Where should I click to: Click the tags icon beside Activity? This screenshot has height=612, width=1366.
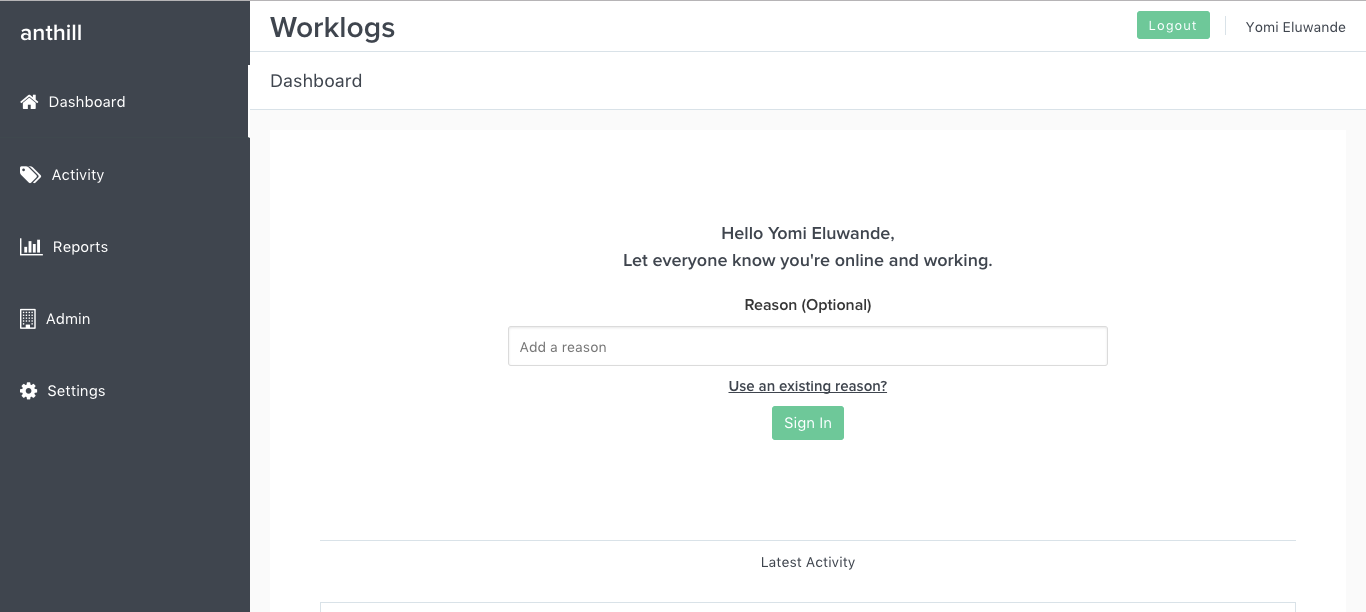click(x=30, y=175)
